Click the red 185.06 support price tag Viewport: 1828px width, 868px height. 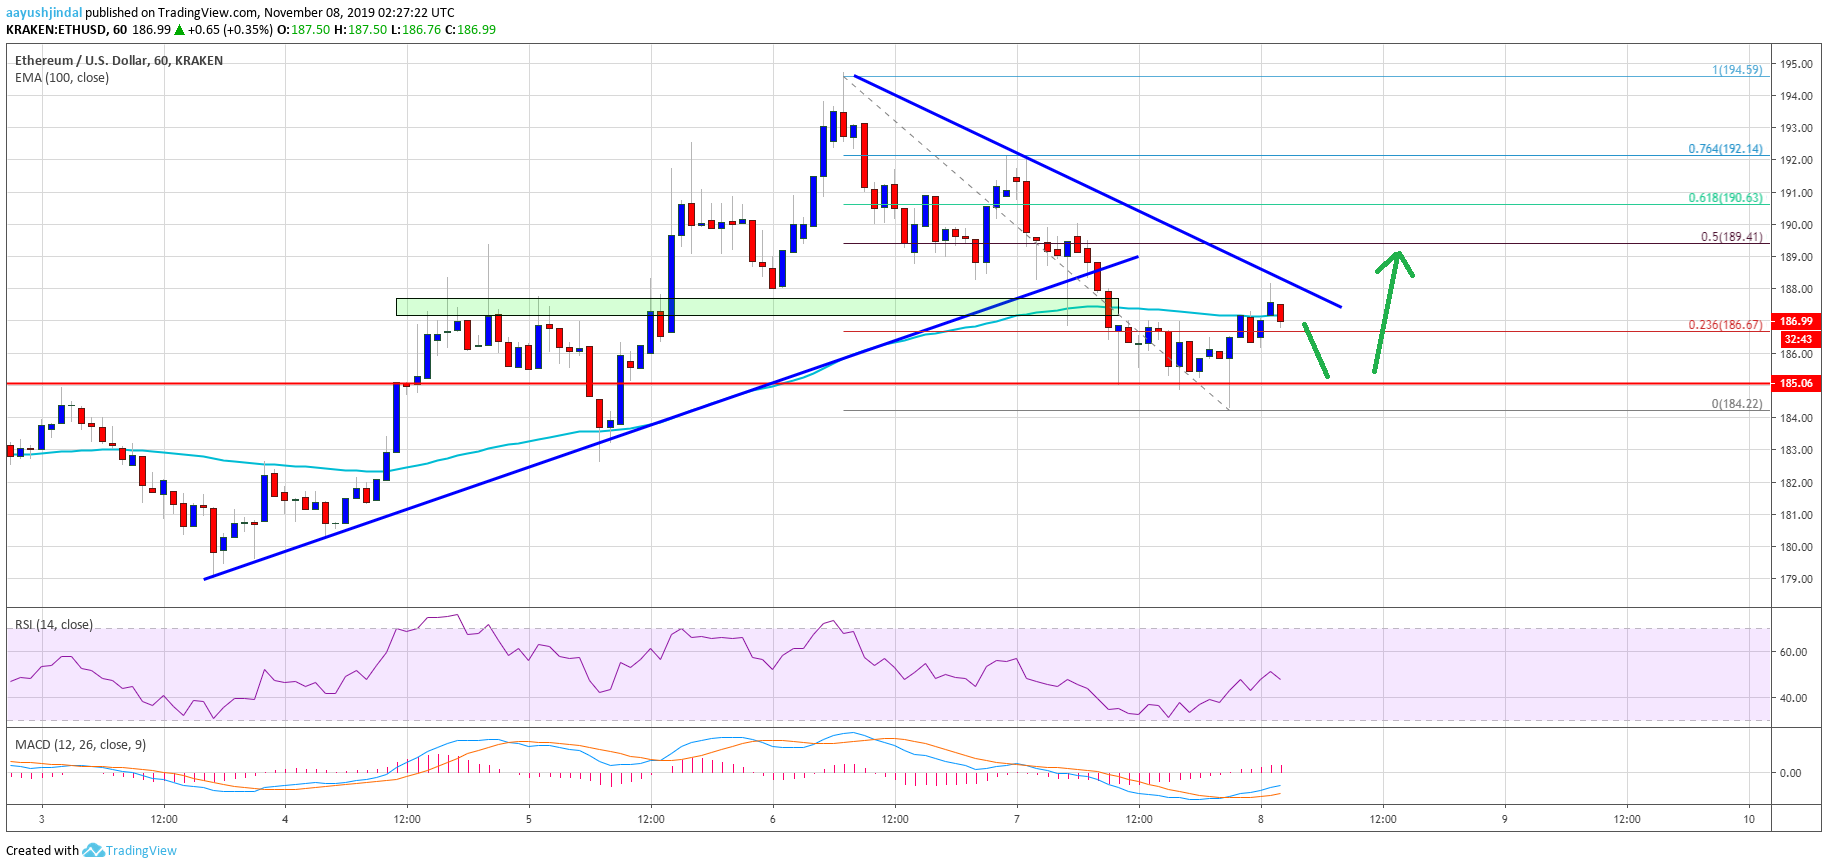1796,383
